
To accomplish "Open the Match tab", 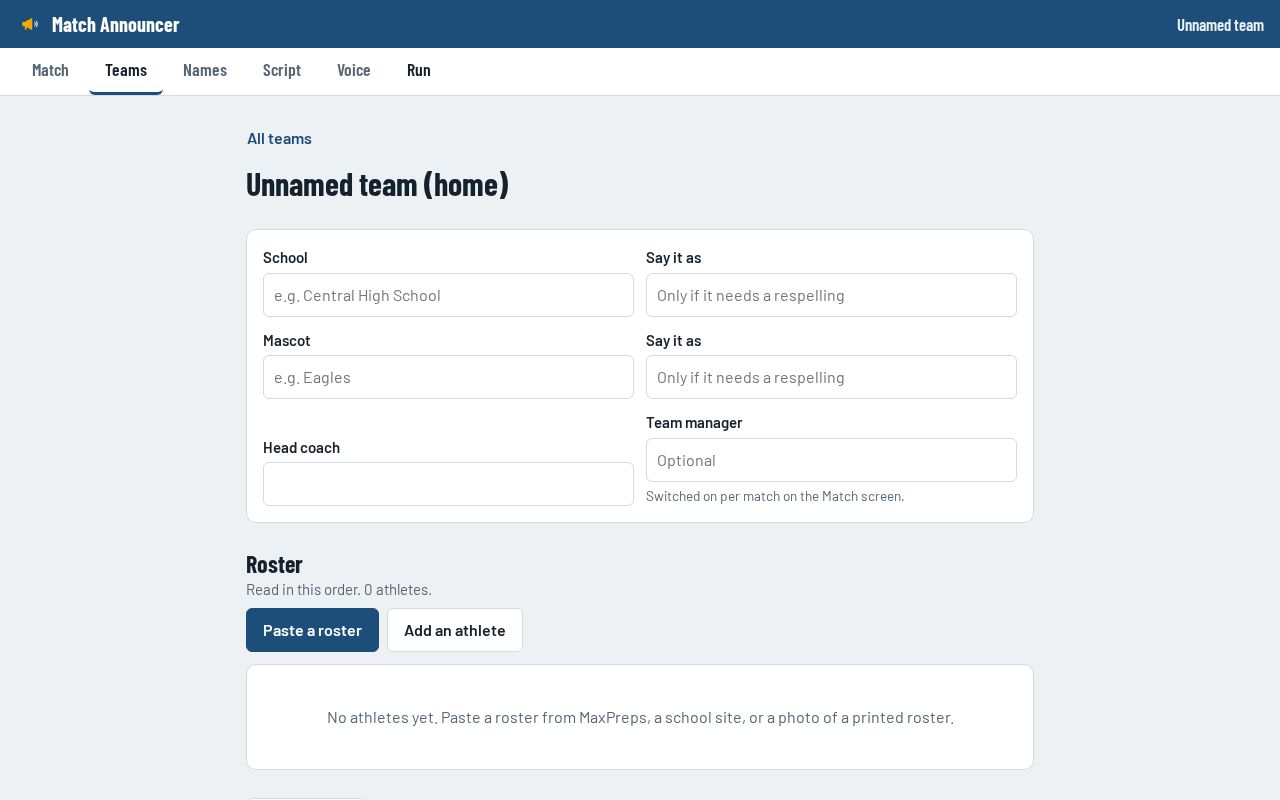I will [x=50, y=70].
